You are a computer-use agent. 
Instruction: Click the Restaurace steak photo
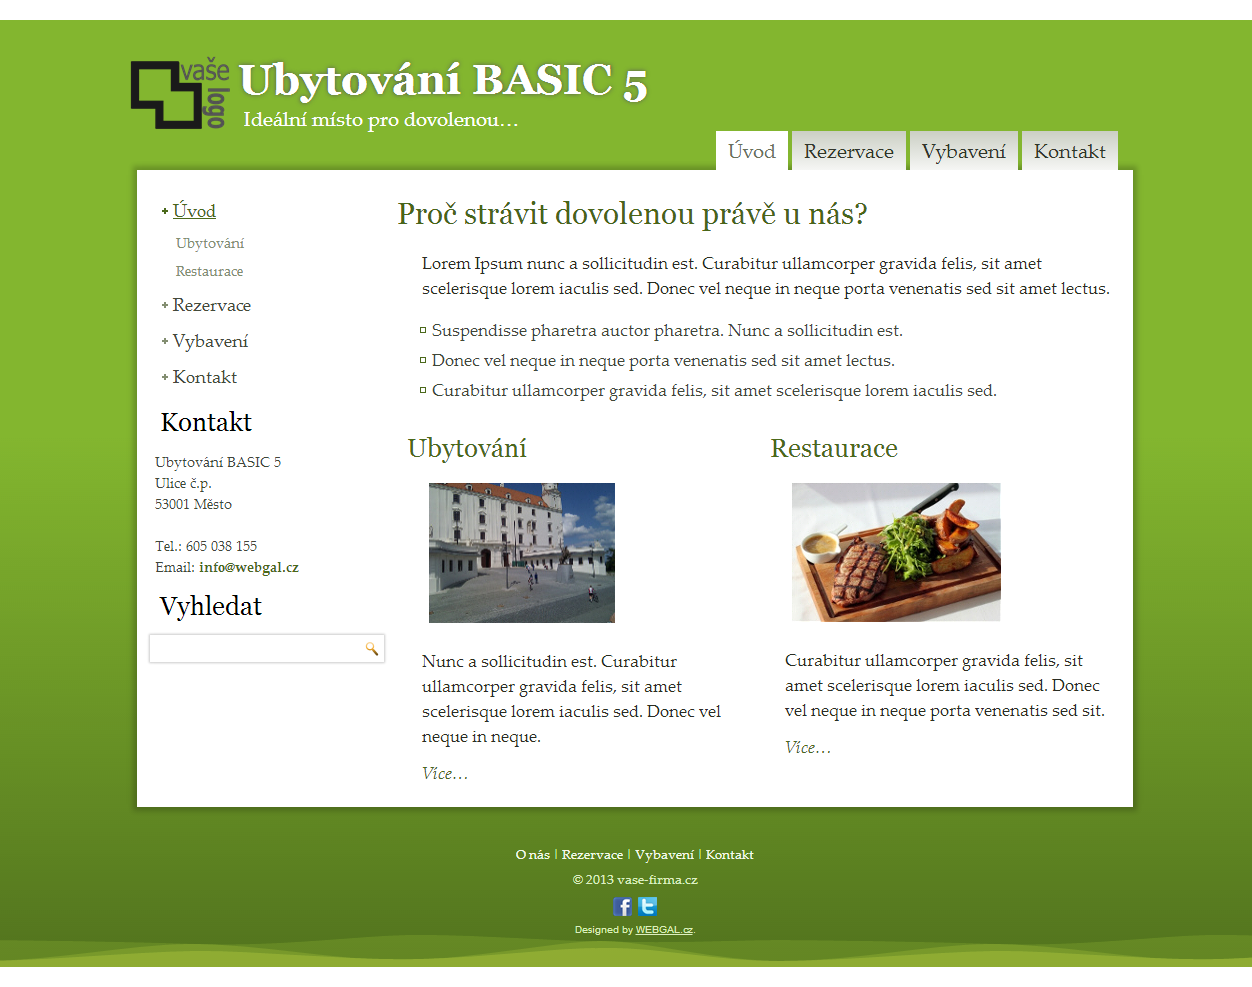pos(896,552)
